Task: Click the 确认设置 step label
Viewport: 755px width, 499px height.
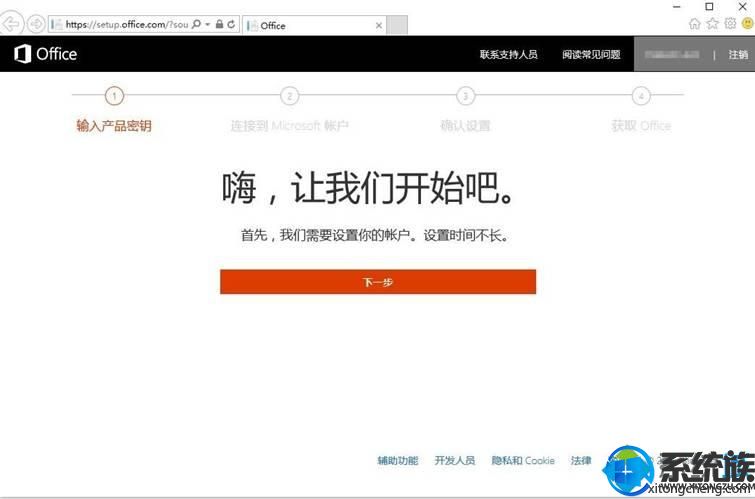Action: pos(465,126)
